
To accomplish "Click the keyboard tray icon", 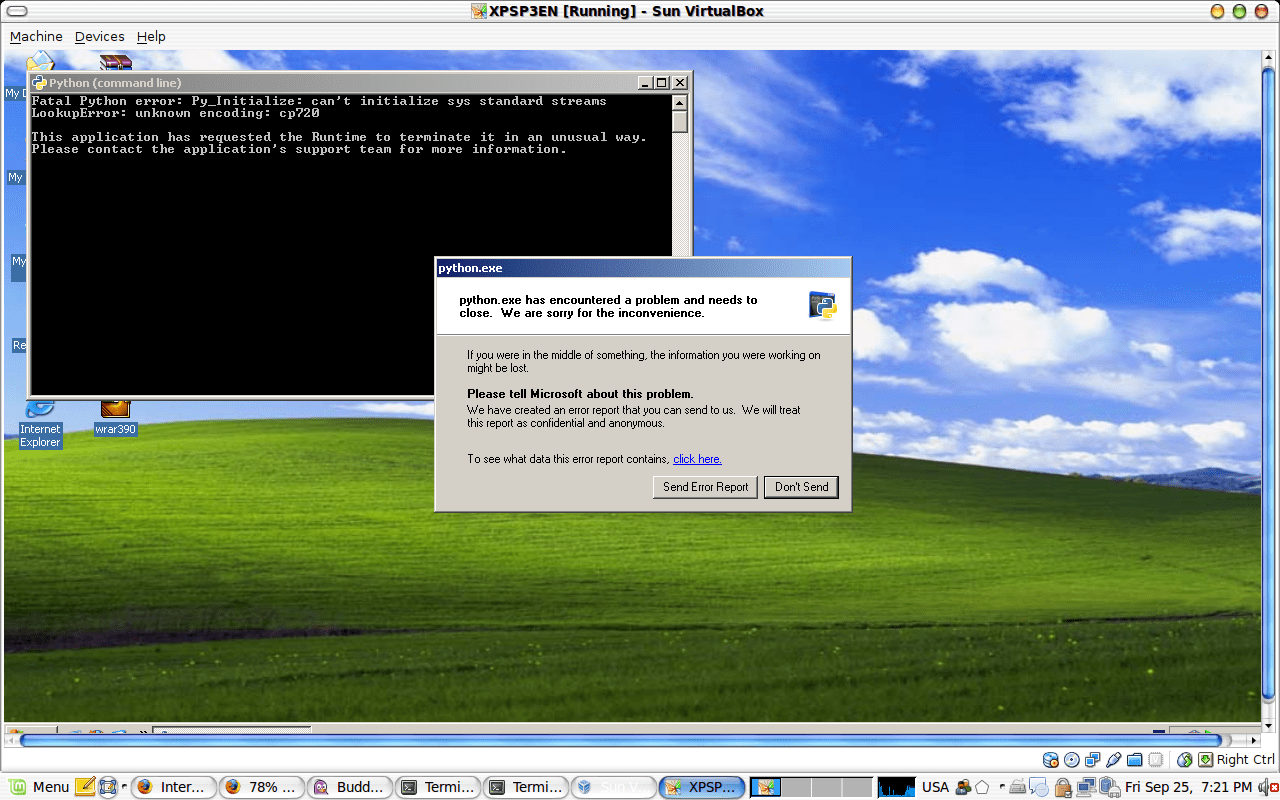I will 1017,788.
